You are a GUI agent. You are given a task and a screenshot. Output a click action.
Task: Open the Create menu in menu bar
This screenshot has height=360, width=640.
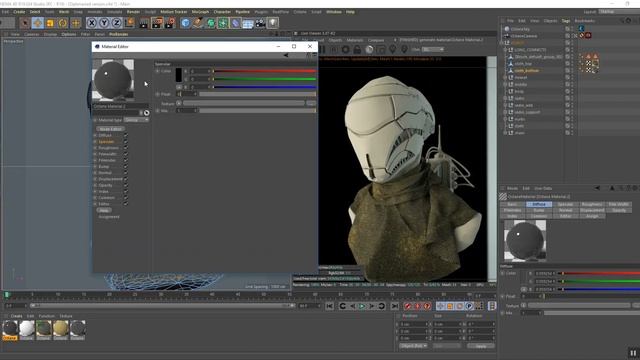[x=19, y=12]
